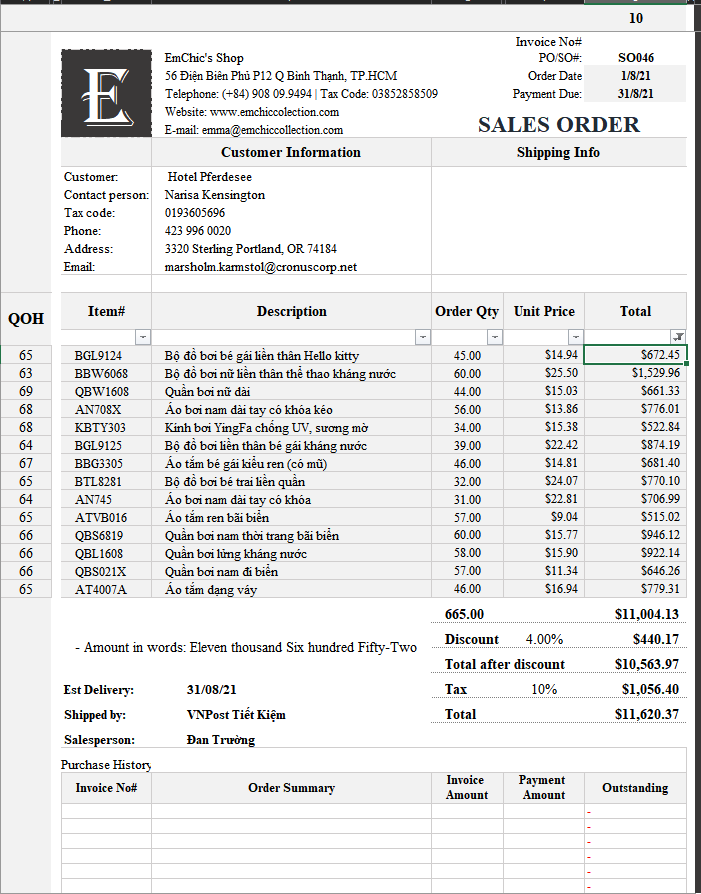Click the EmChic's Shop E logo image
The image size is (701, 894).
[x=106, y=94]
